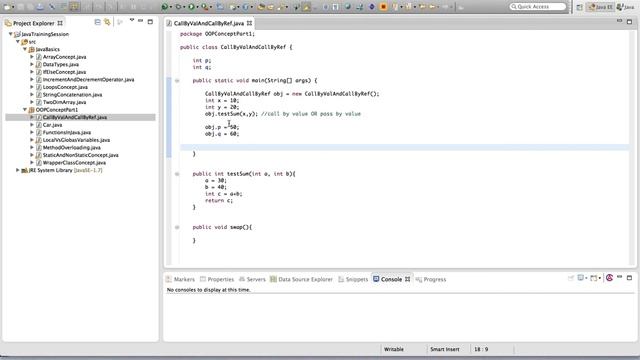The image size is (640, 360).
Task: Collapse the JavaTrainingSession project node
Action: tap(11, 34)
